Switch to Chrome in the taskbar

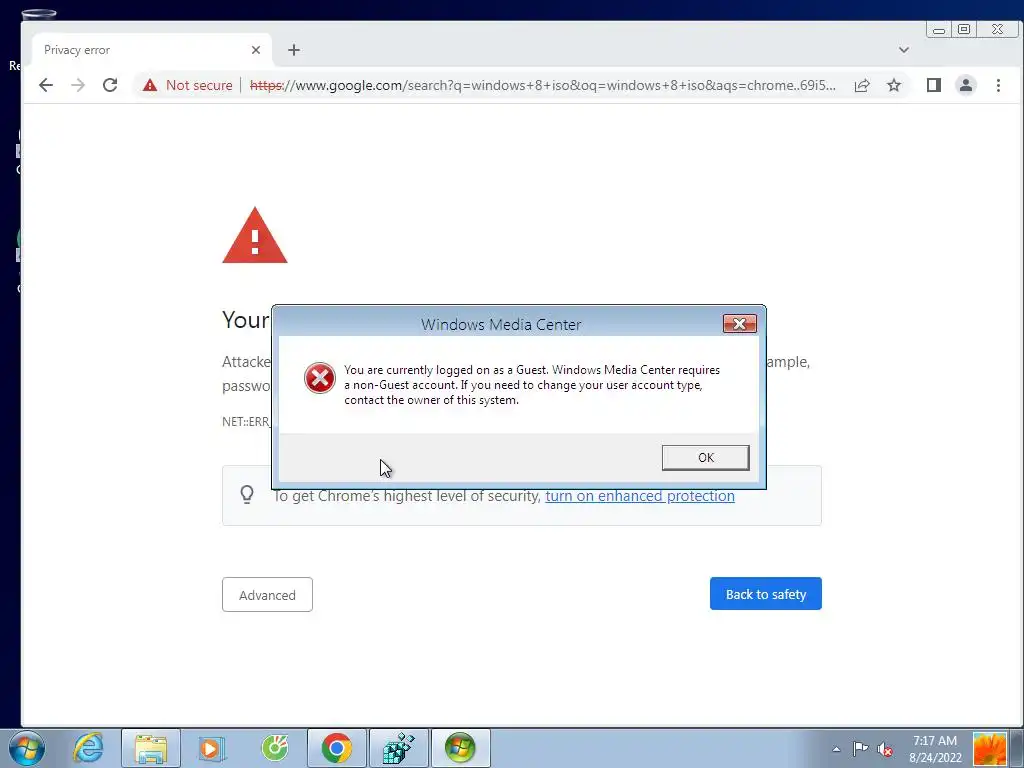tap(337, 748)
